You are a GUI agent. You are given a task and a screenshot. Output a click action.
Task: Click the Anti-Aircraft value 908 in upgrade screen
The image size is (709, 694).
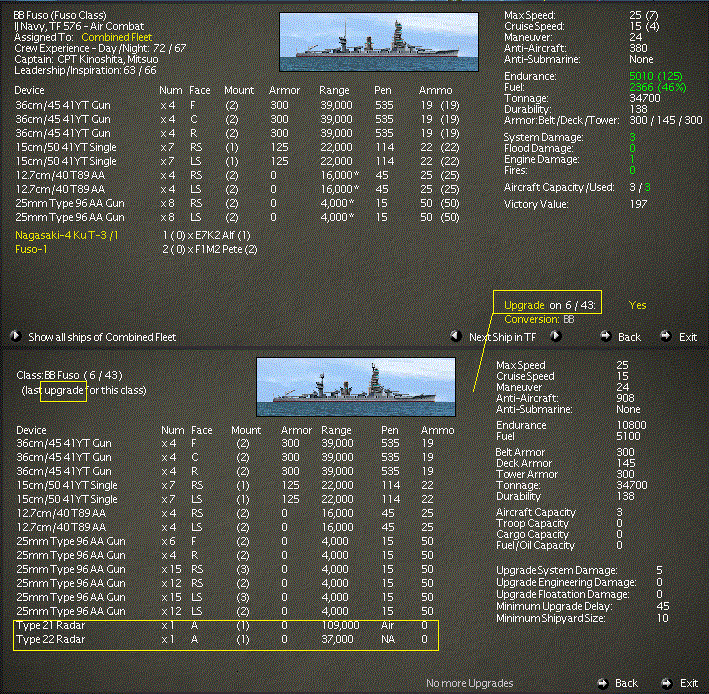(x=625, y=398)
